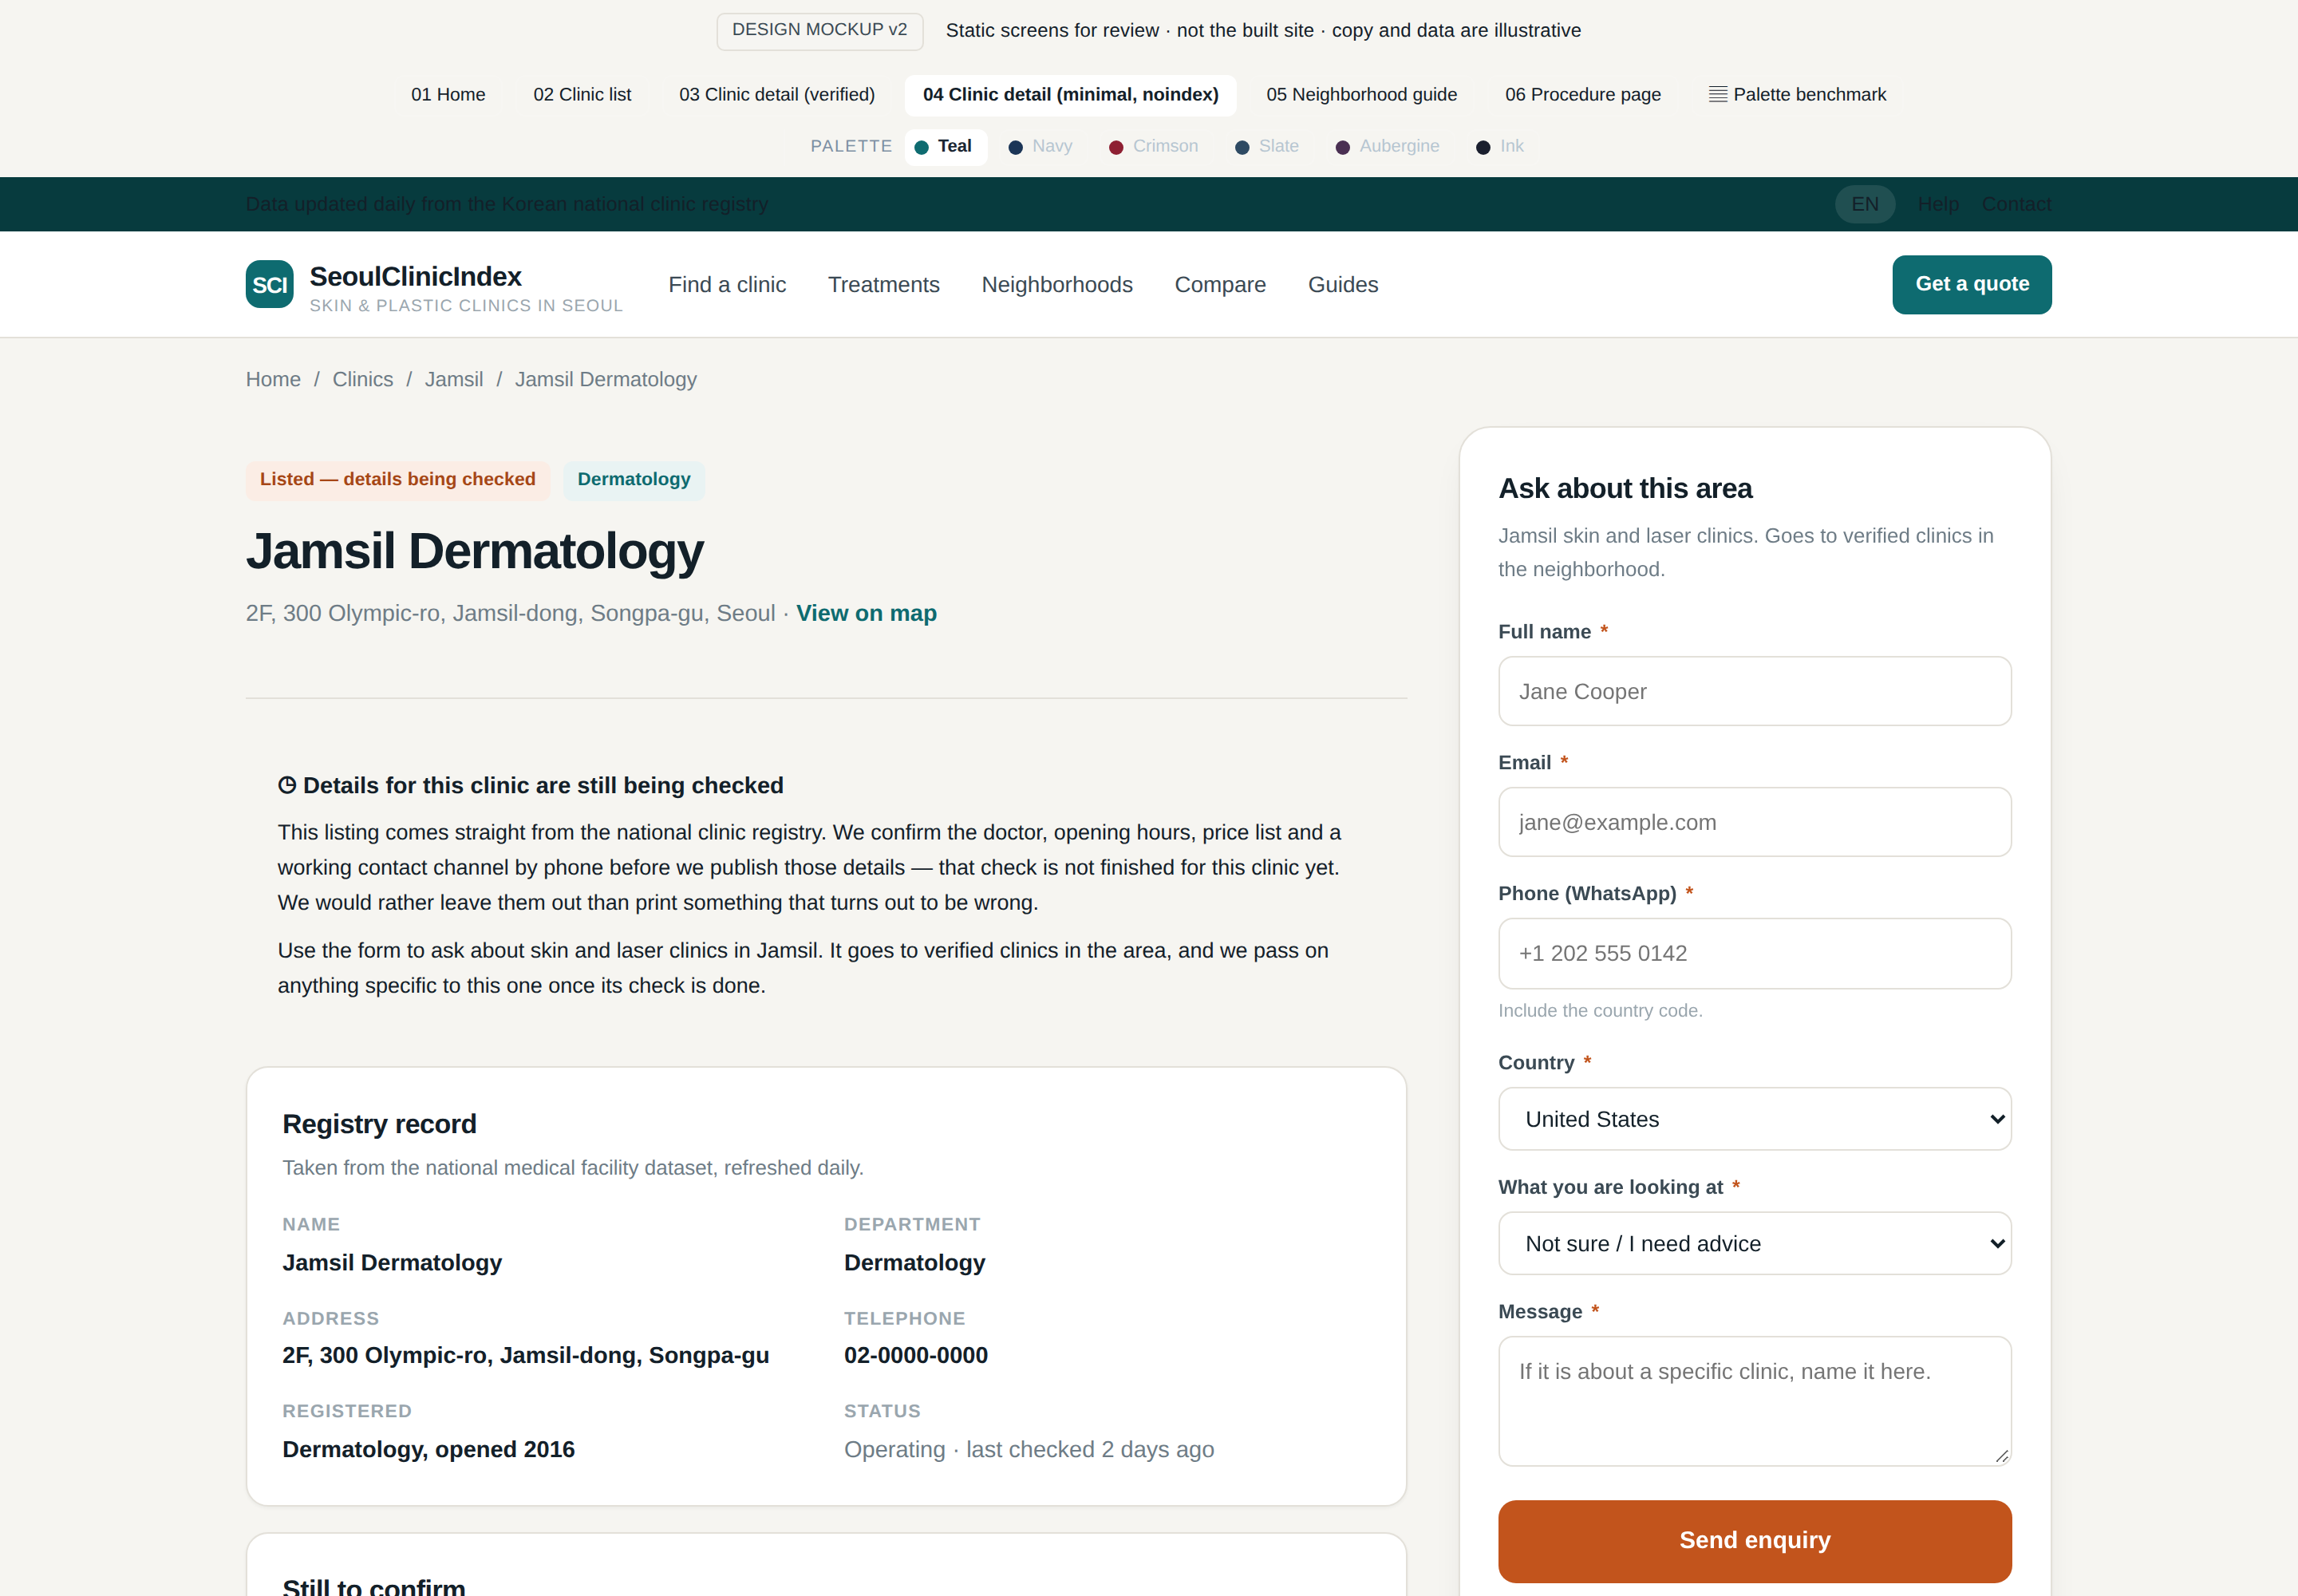Expand the Country dropdown
The width and height of the screenshot is (2298, 1596).
1754,1119
